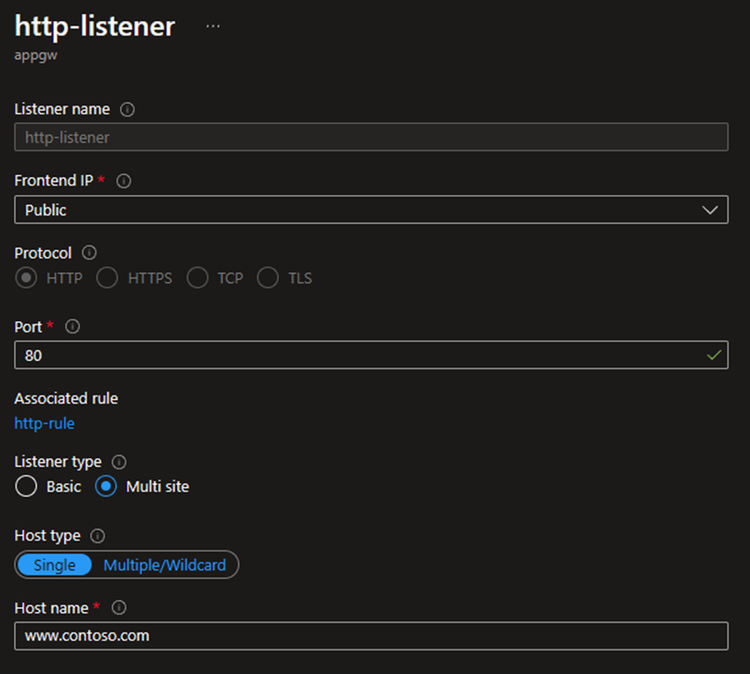The height and width of the screenshot is (674, 750).
Task: Click the info icon beside Listener name
Action: click(127, 109)
